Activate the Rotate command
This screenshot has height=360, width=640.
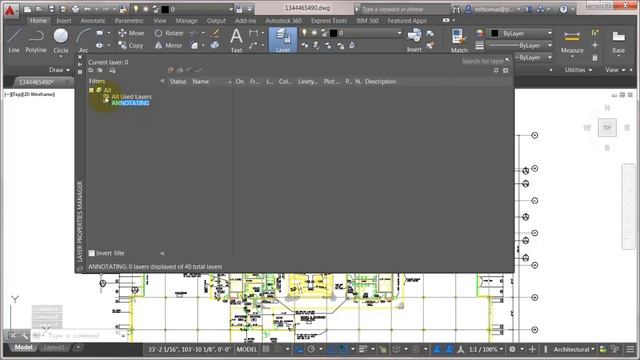coord(169,33)
